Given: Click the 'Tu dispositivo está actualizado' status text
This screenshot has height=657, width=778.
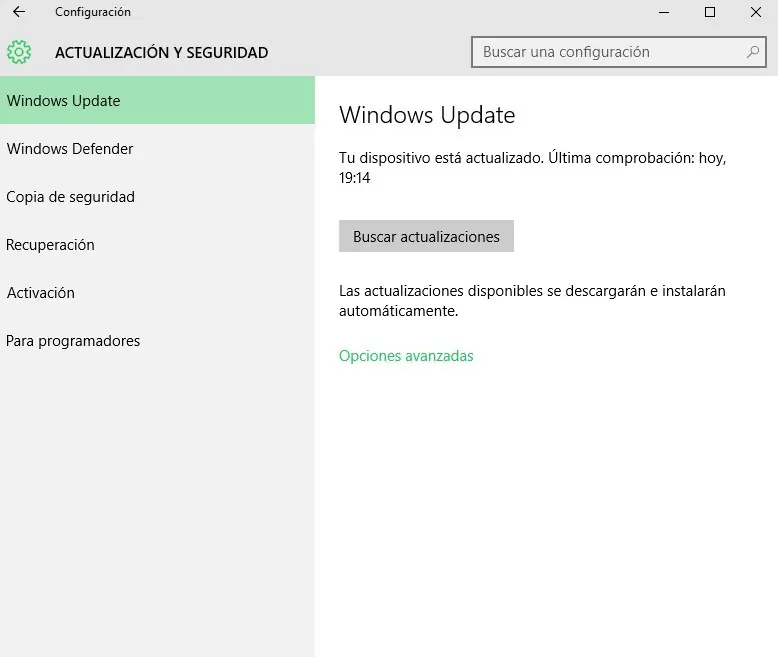Looking at the screenshot, I should [532, 168].
